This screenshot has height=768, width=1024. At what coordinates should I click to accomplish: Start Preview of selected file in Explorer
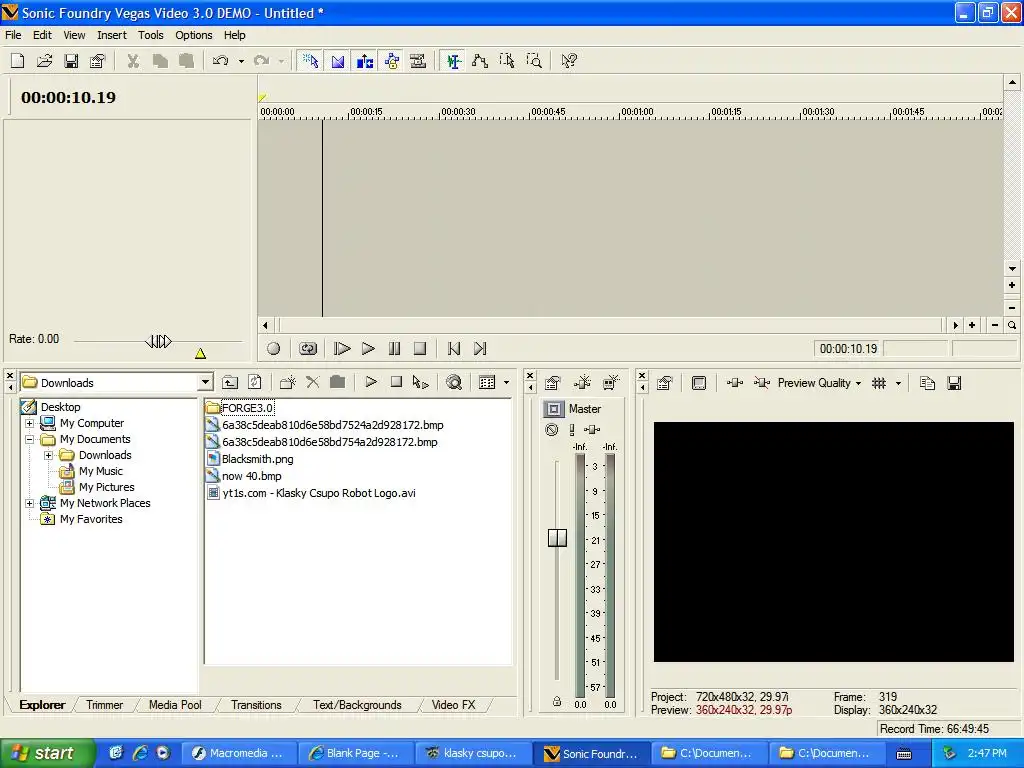pyautogui.click(x=371, y=382)
